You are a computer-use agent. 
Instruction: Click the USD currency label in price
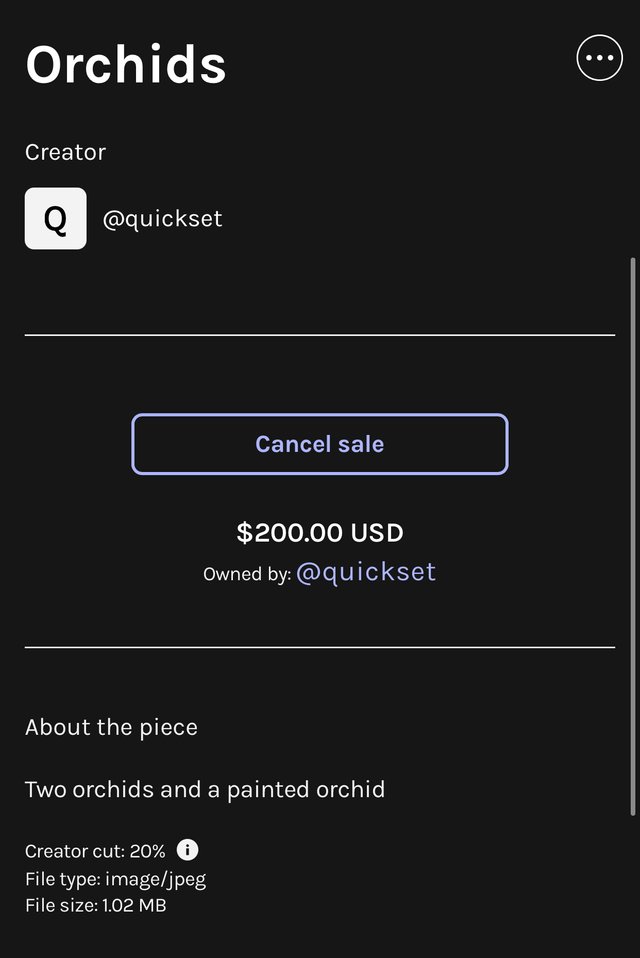377,533
